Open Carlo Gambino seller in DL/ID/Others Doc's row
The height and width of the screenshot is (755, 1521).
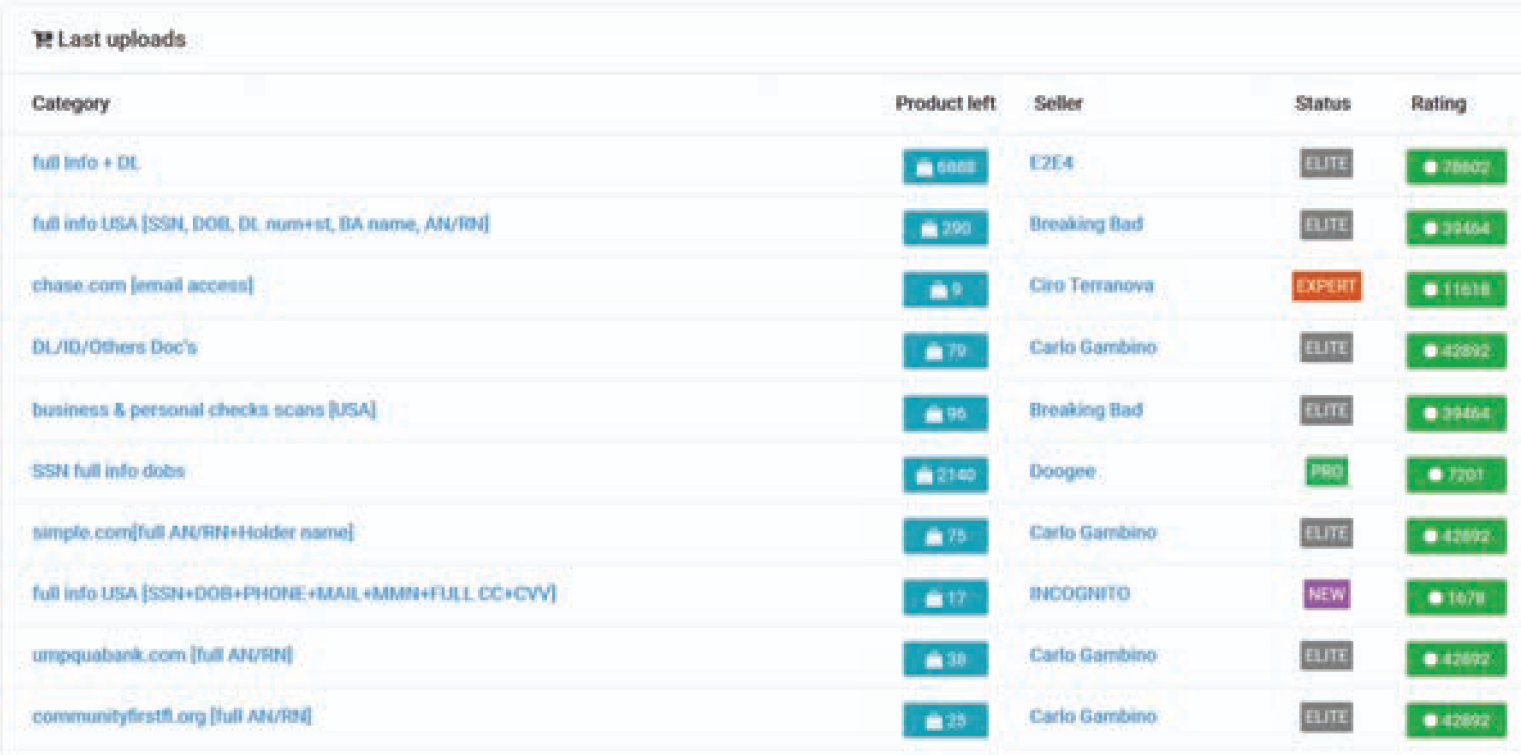1093,347
